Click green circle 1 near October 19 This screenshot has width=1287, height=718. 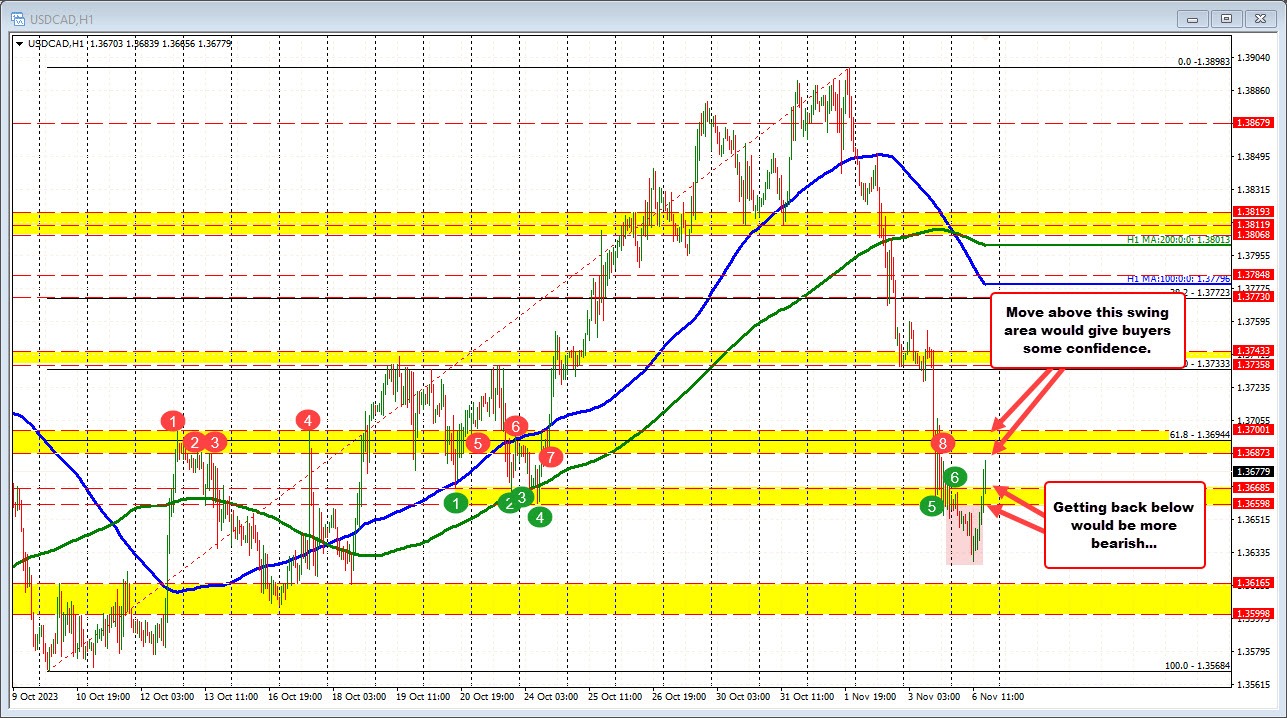tap(456, 503)
